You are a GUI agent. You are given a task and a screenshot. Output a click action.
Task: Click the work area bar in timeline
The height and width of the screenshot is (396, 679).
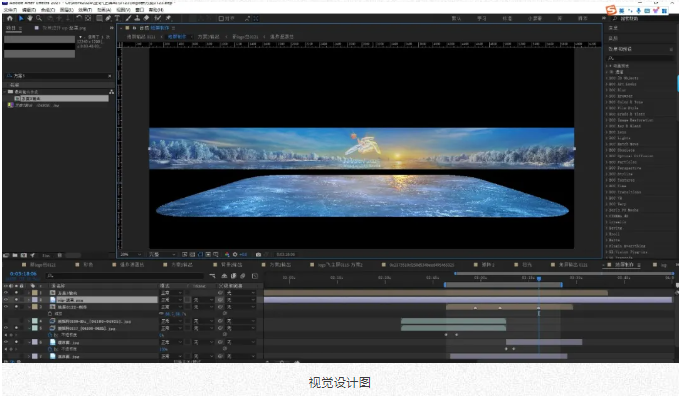pos(503,285)
